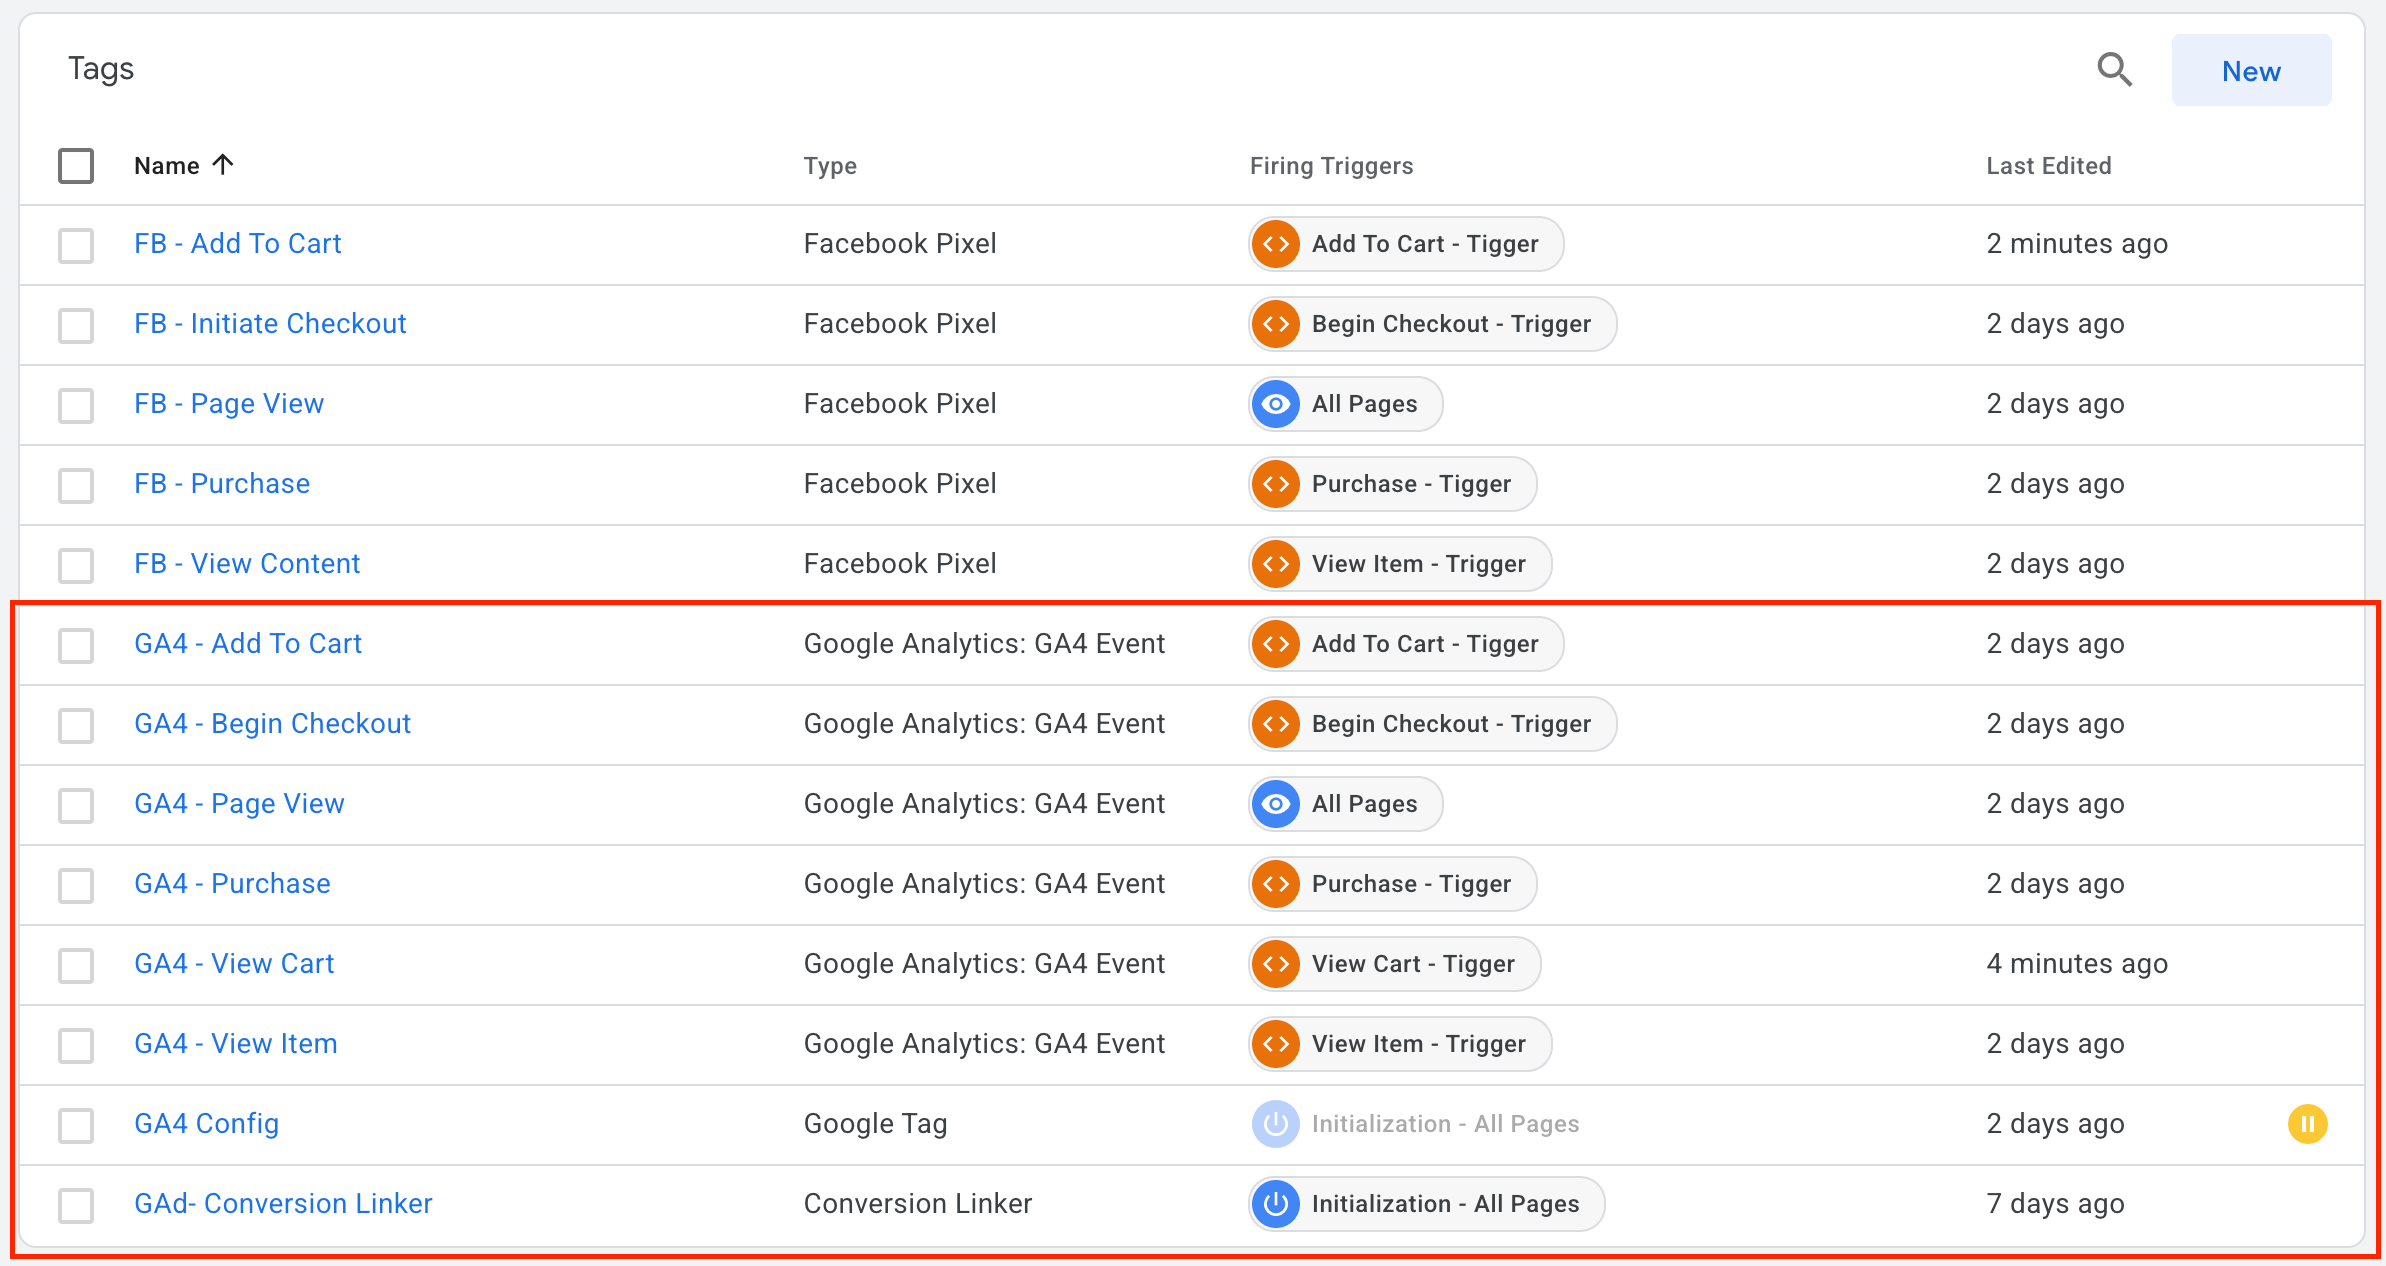
Task: Click the orange trigger icon for FB - Add To Cart
Action: point(1276,244)
